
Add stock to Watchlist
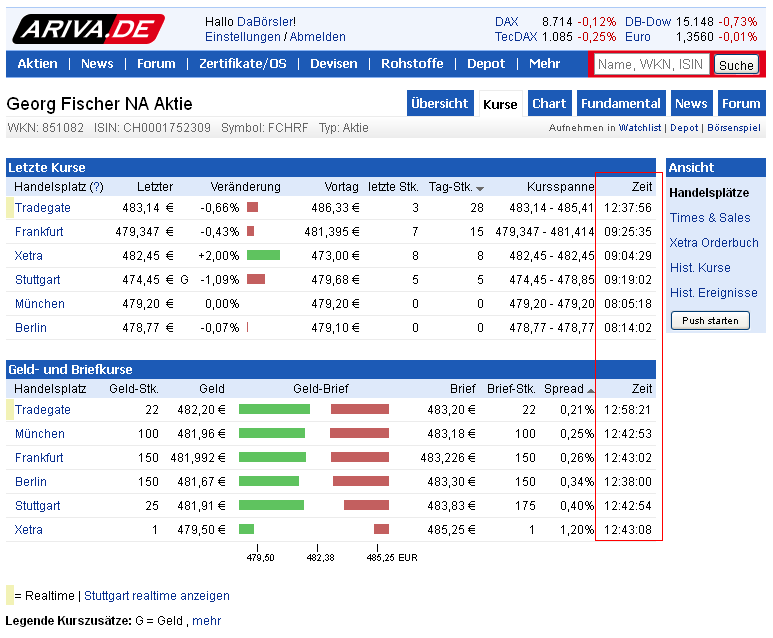pos(640,128)
